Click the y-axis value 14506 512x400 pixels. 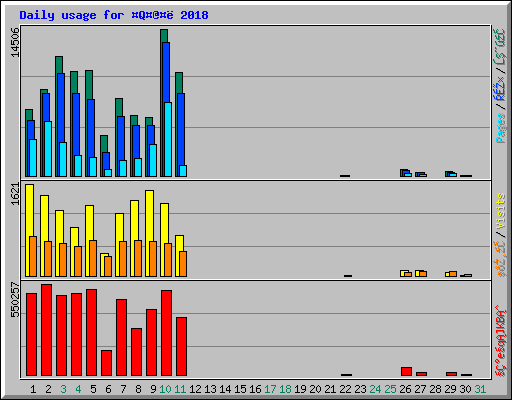coord(15,42)
